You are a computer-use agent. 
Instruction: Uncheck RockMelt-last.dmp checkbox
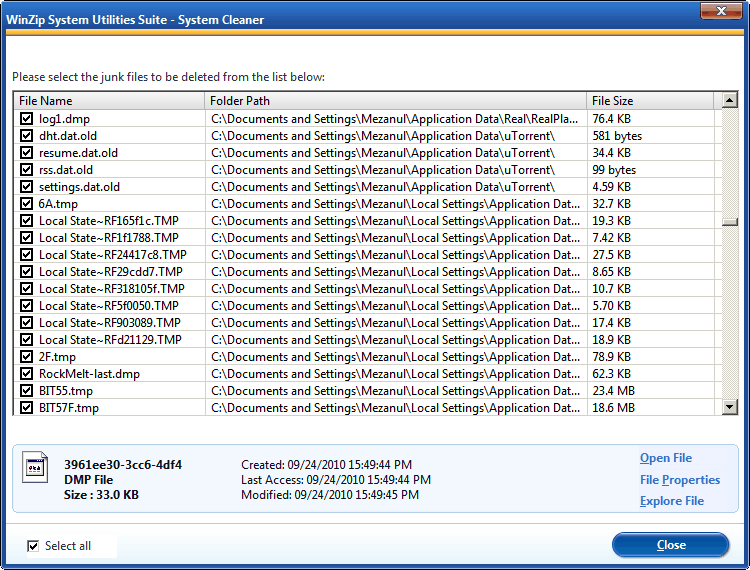point(26,373)
